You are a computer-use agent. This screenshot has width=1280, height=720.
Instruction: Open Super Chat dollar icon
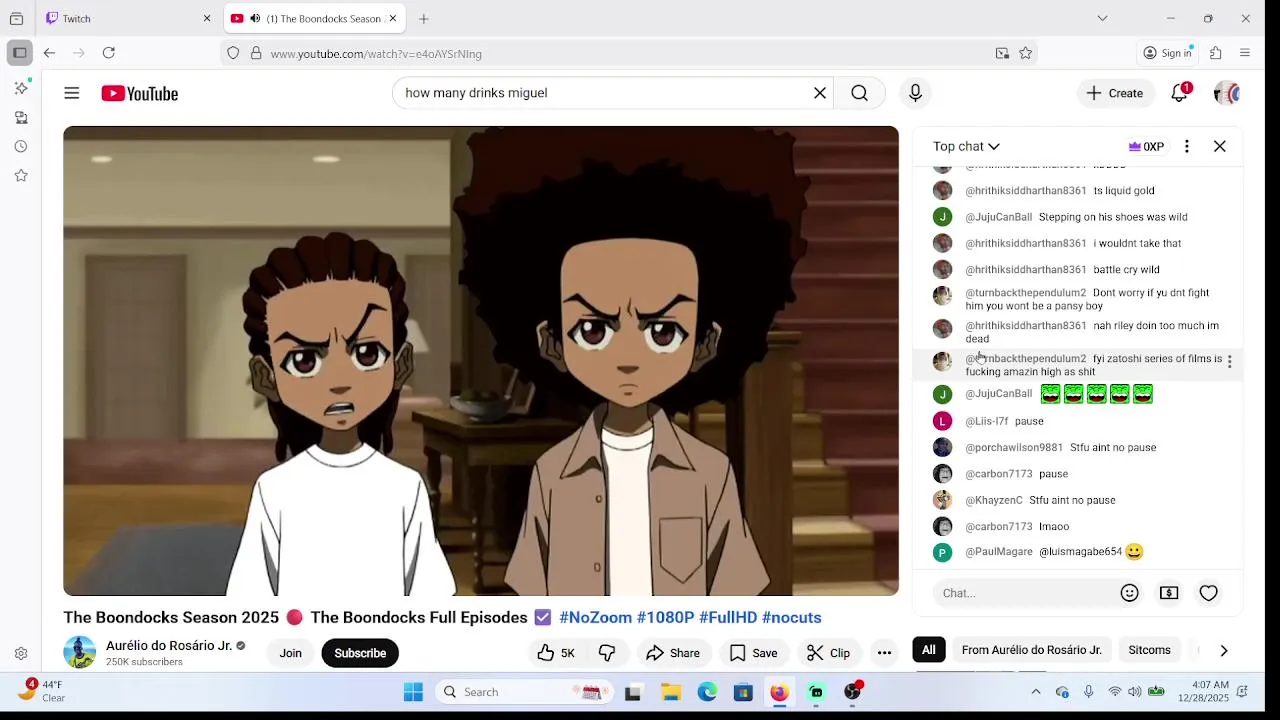[1169, 593]
